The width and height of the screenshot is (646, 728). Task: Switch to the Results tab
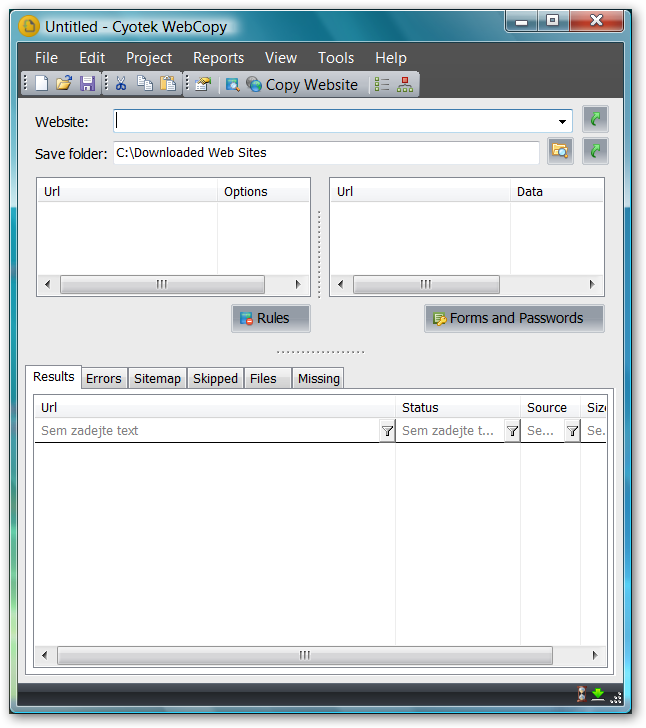pos(53,377)
